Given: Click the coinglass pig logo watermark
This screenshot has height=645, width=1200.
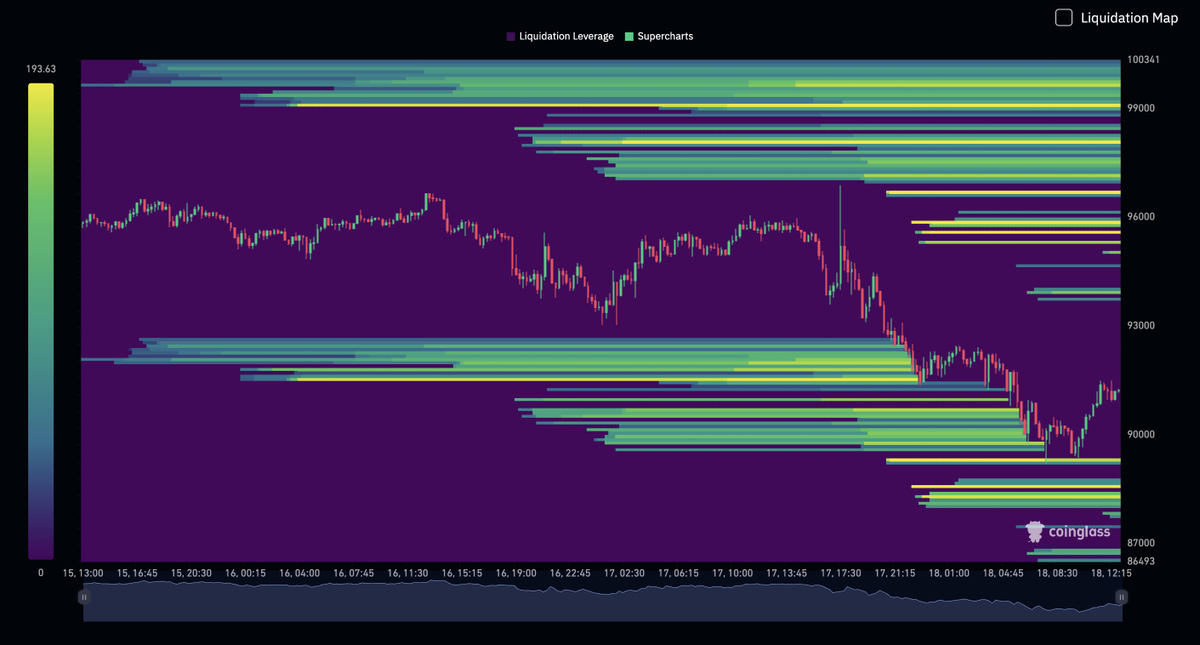Looking at the screenshot, I should coord(1034,531).
